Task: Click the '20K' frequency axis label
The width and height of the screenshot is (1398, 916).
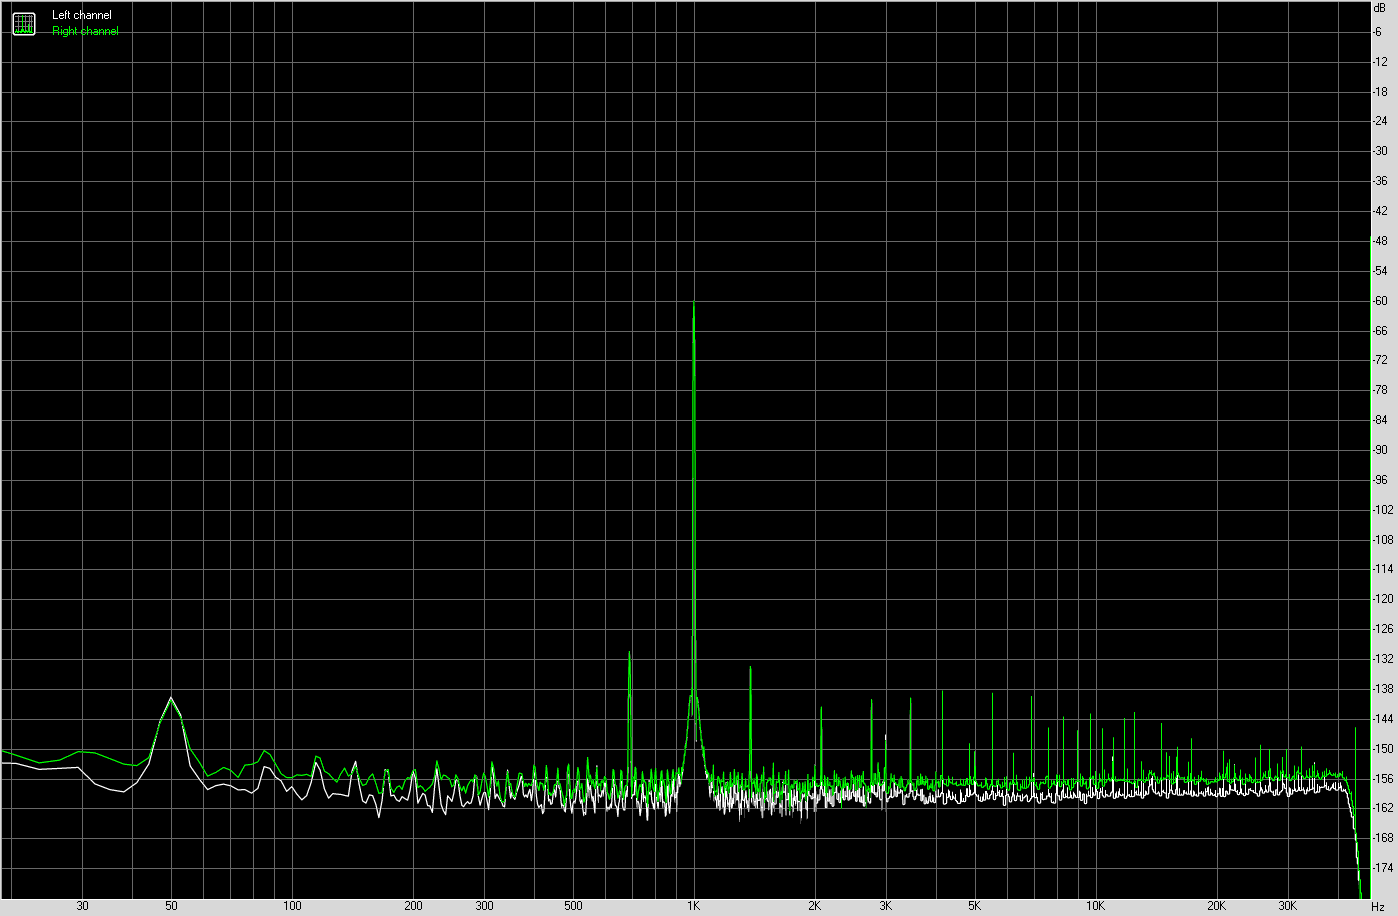Action: tap(1216, 907)
